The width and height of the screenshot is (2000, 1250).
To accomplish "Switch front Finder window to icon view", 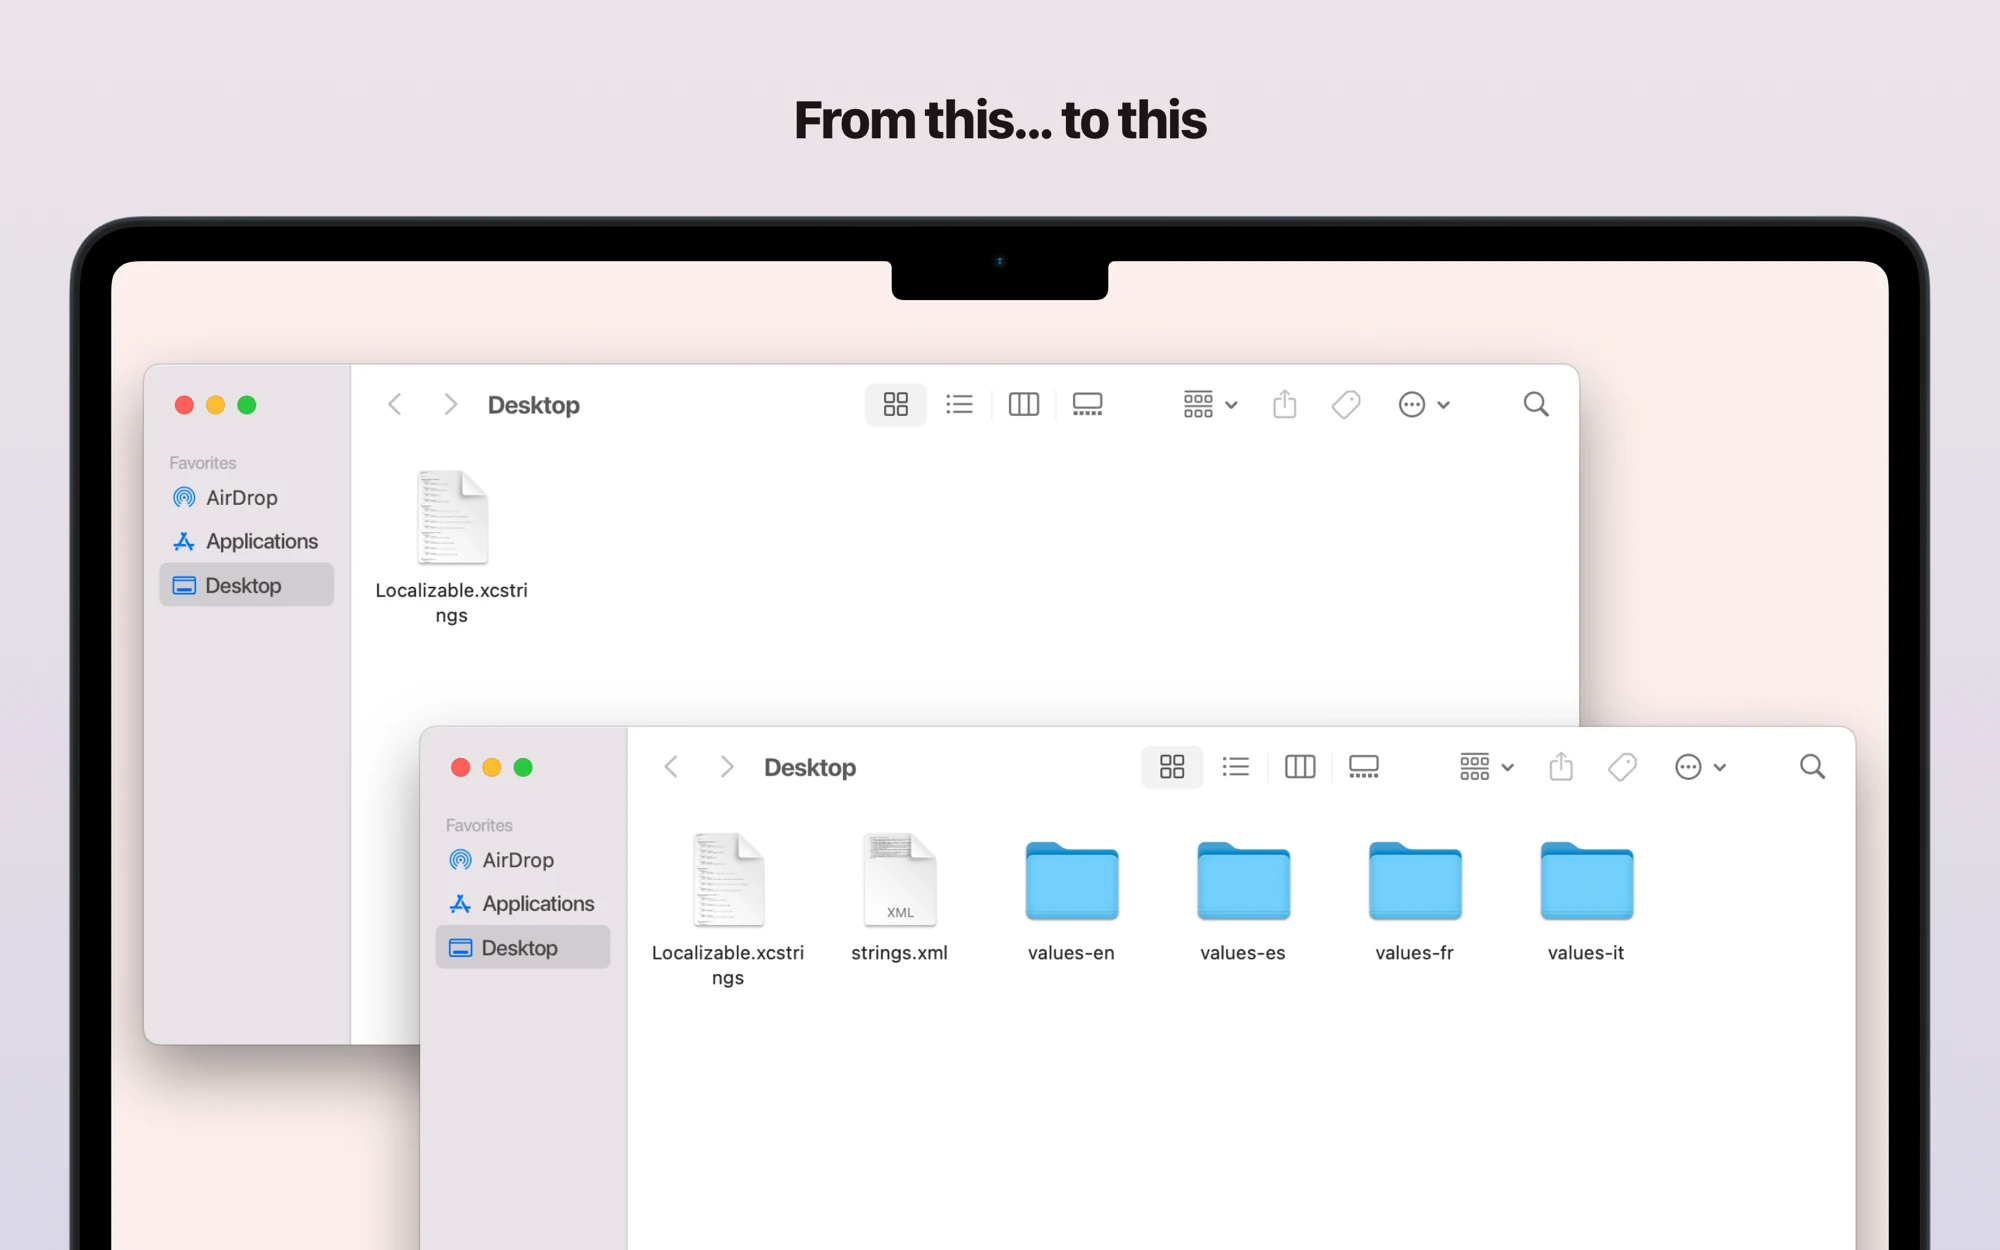I will tap(1171, 767).
